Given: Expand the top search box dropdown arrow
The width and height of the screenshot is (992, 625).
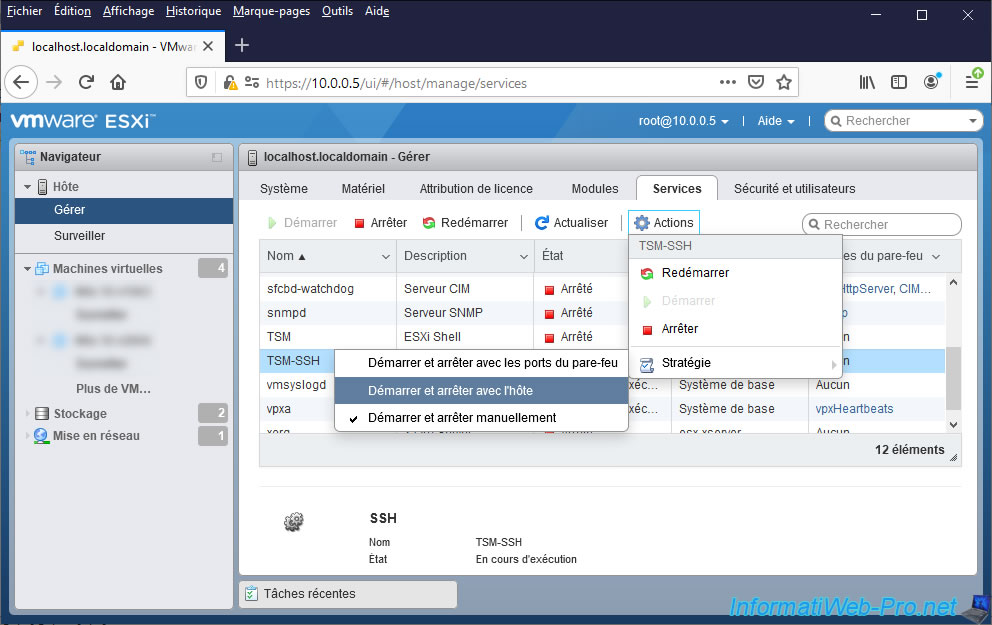Looking at the screenshot, I should pos(972,121).
